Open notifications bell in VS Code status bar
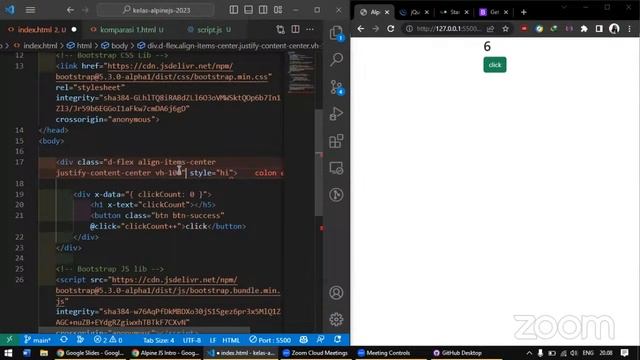 pos(338,340)
